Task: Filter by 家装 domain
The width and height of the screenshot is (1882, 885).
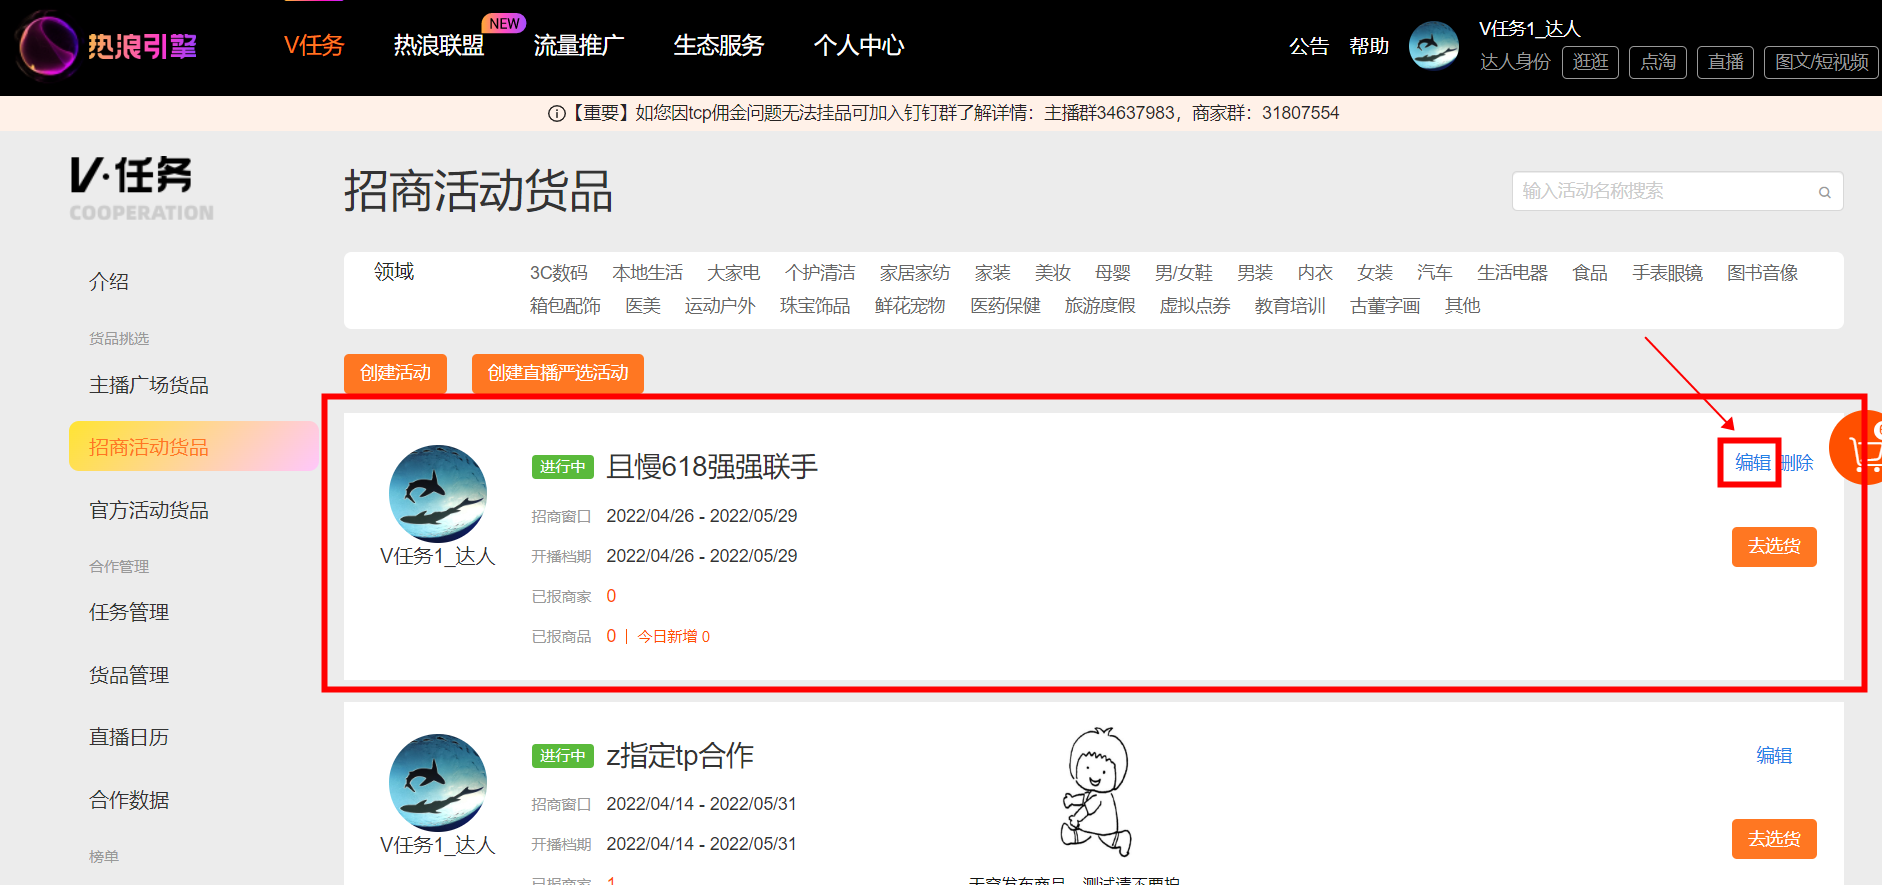Action: coord(993,273)
